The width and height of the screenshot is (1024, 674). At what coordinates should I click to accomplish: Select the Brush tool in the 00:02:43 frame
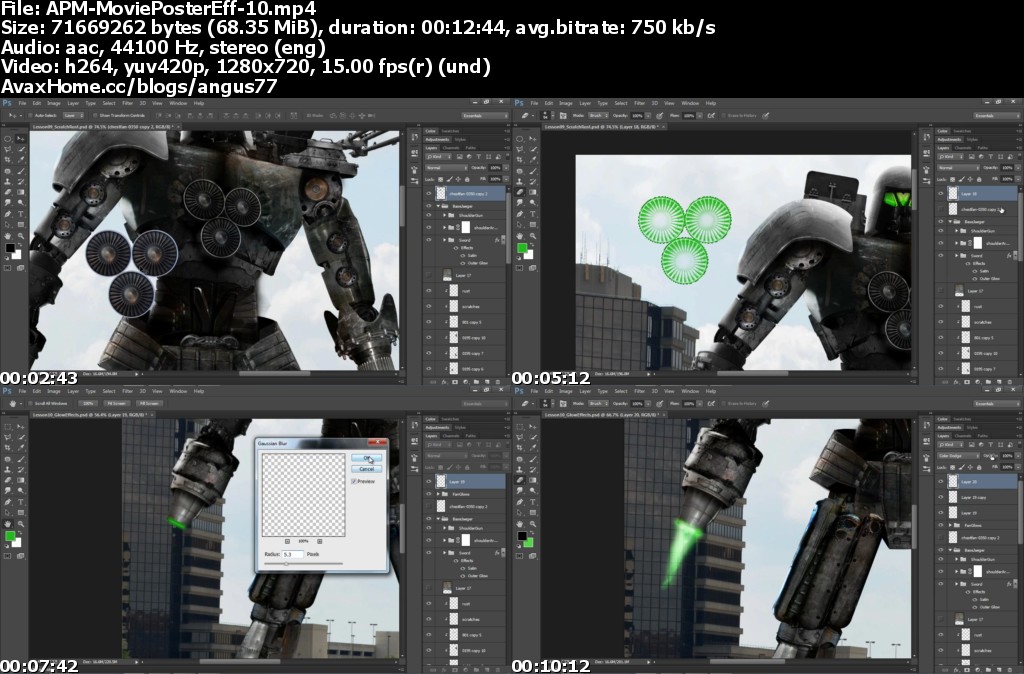point(21,171)
